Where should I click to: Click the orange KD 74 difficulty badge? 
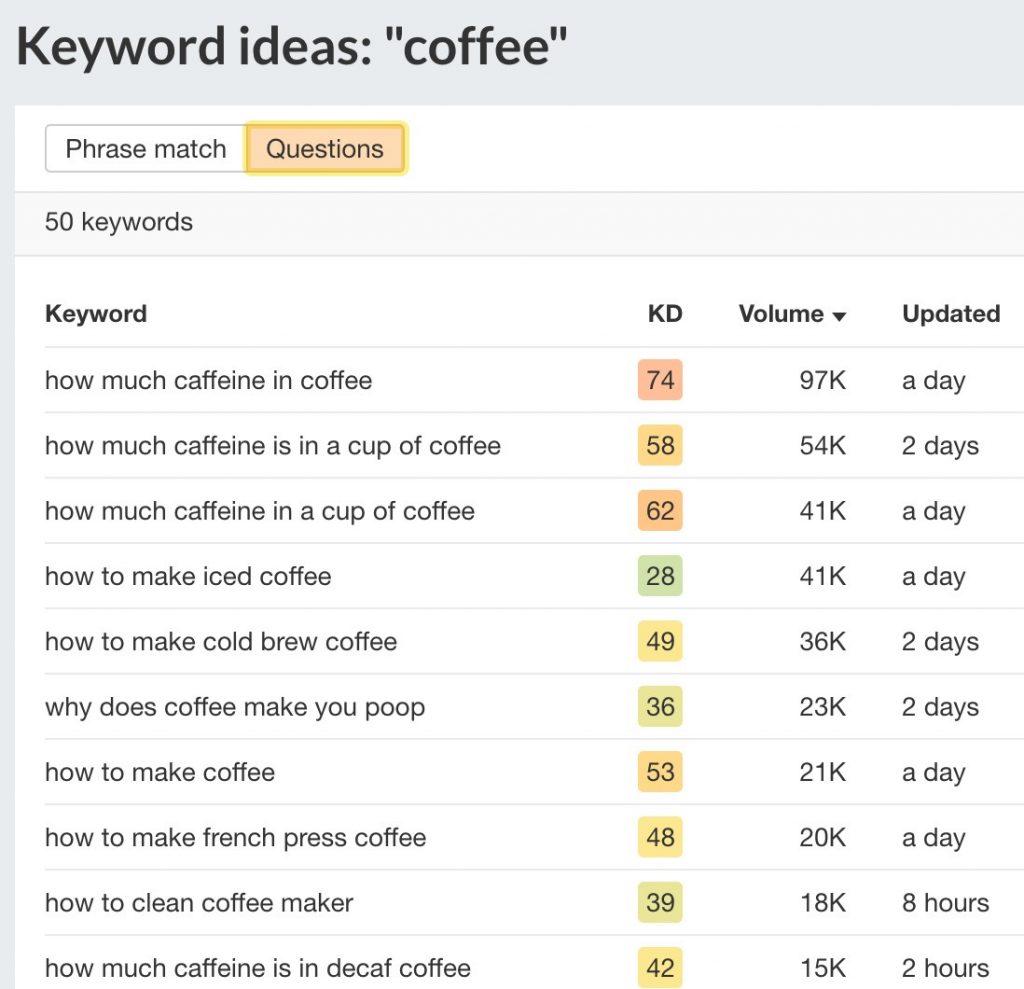[x=659, y=381]
